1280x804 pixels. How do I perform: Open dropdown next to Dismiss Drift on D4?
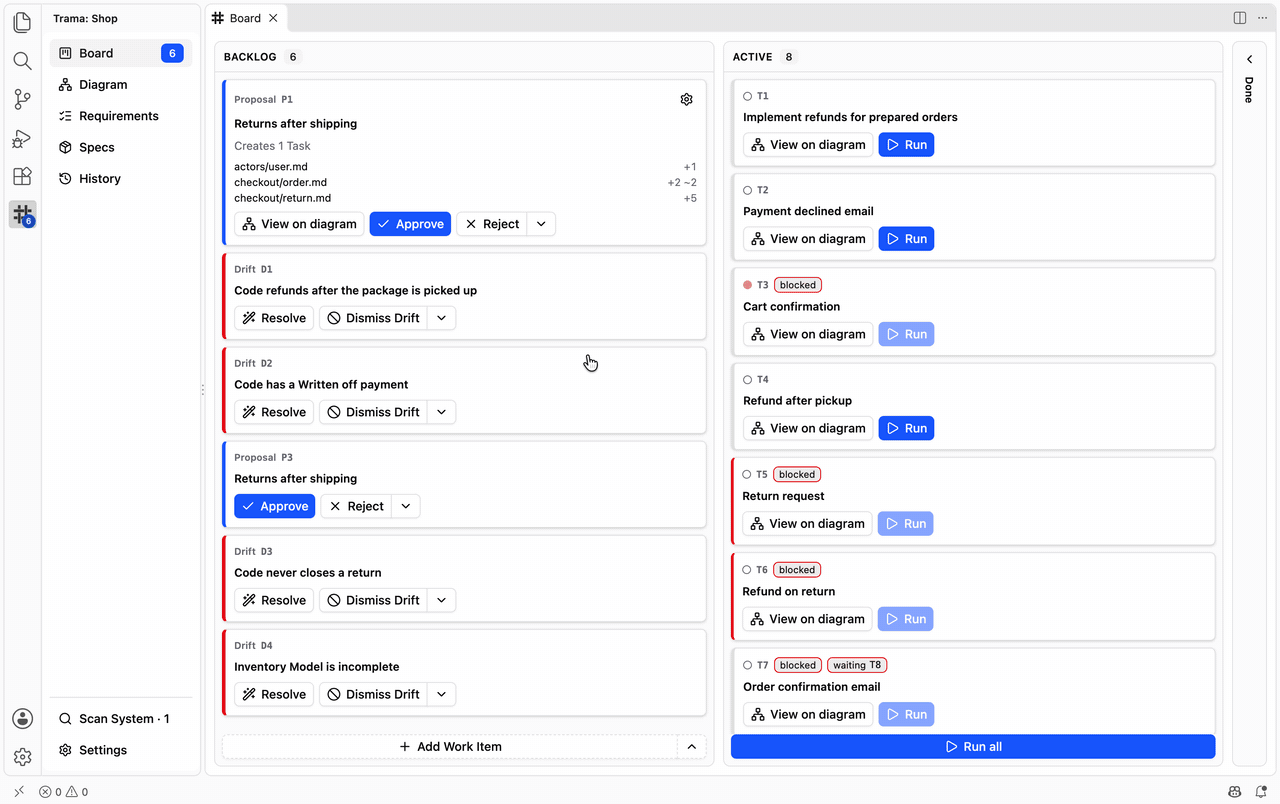coord(441,694)
